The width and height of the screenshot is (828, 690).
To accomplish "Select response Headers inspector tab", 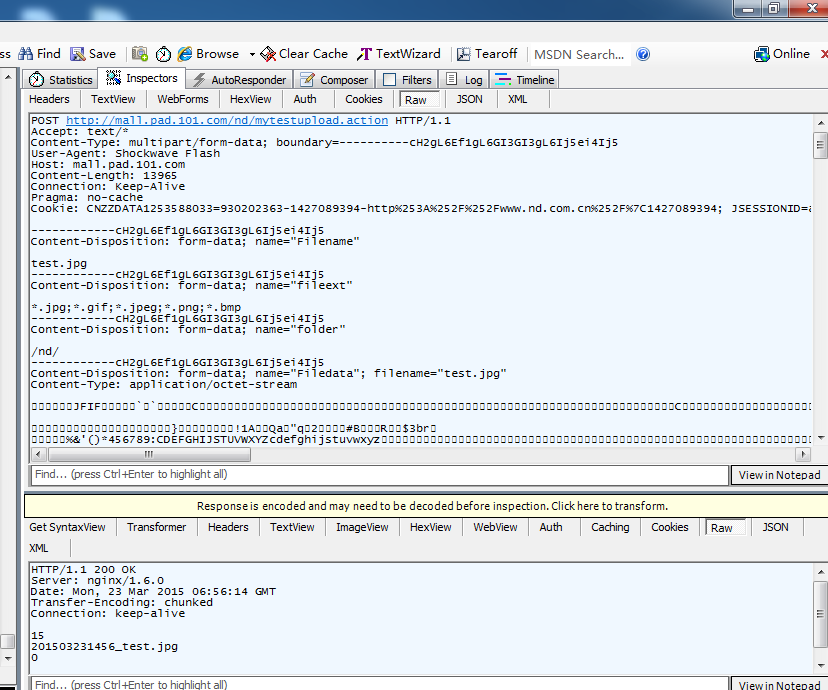I will click(x=228, y=527).
